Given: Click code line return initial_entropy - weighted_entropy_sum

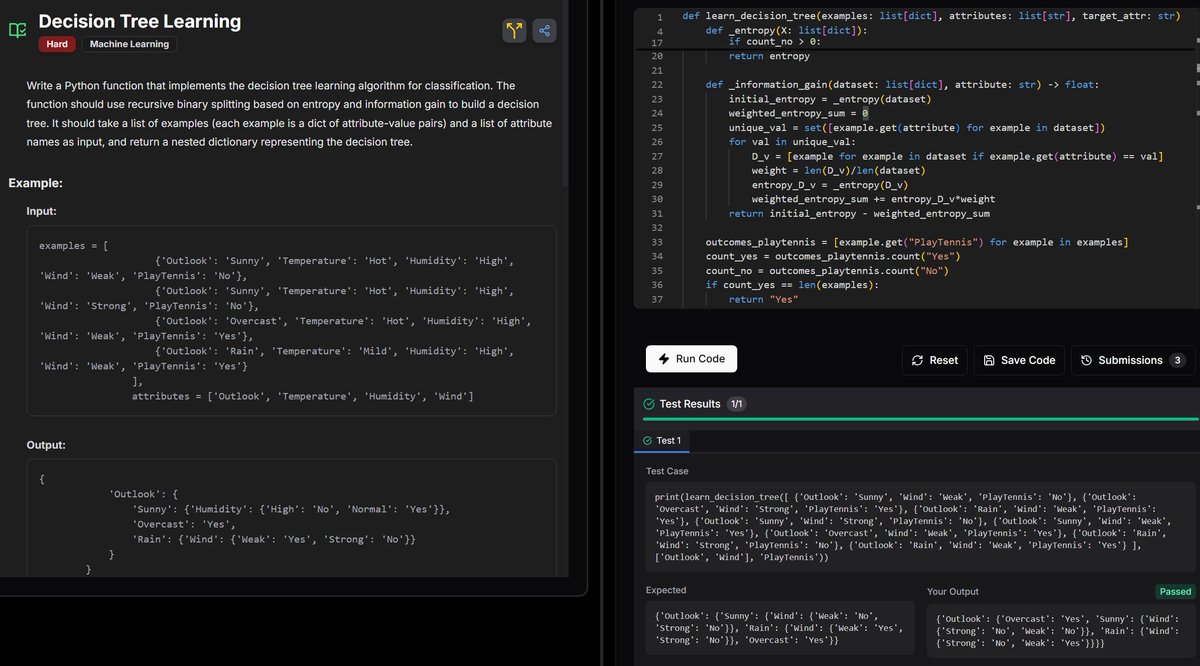Looking at the screenshot, I should 859,214.
